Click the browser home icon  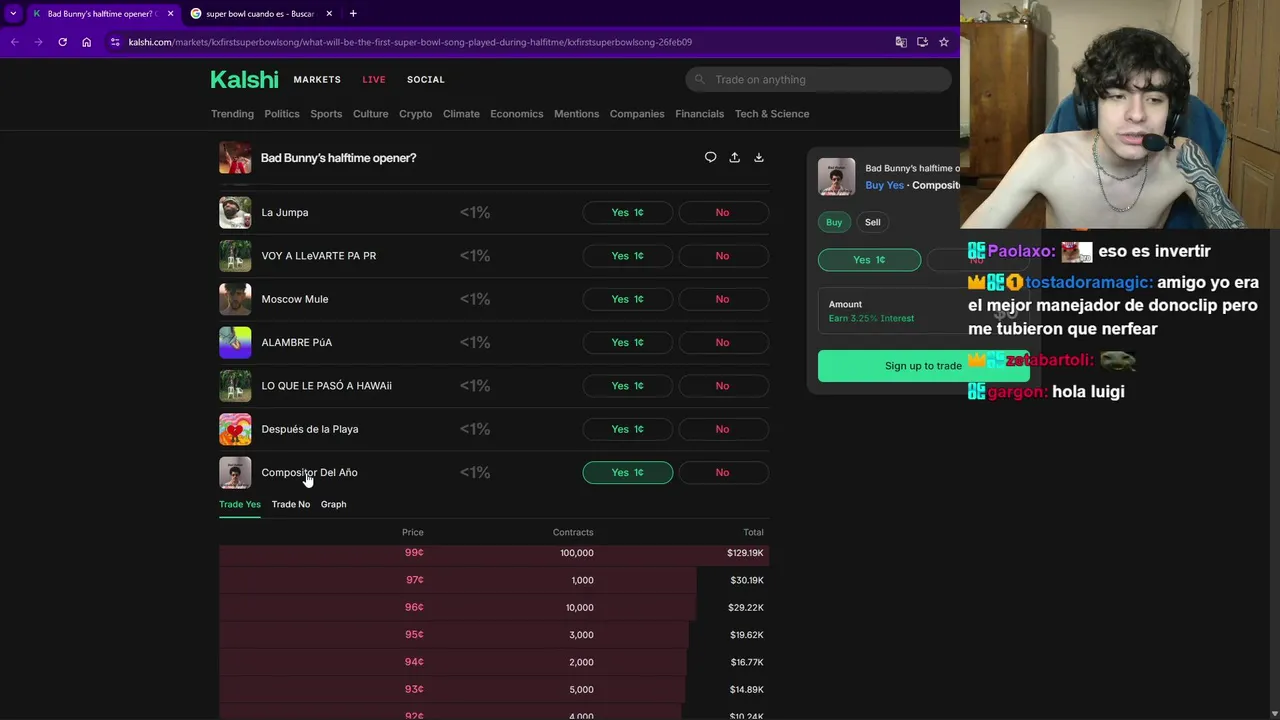coord(86,42)
